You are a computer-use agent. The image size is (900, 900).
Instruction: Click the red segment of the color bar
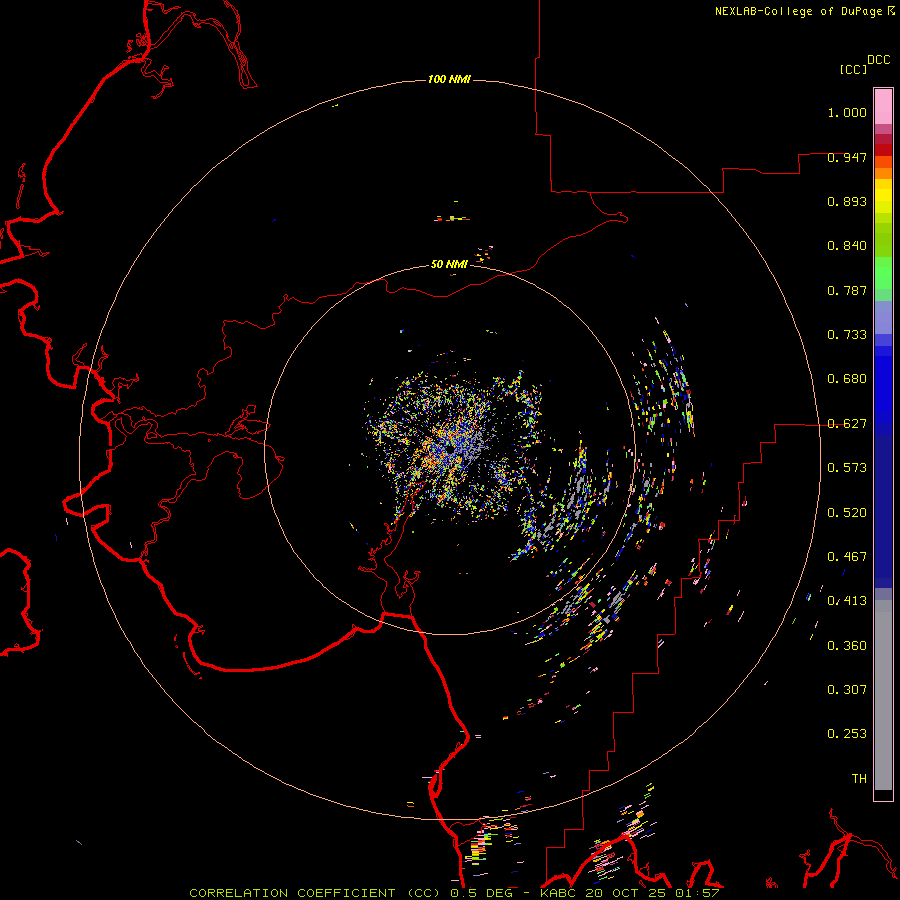[883, 150]
